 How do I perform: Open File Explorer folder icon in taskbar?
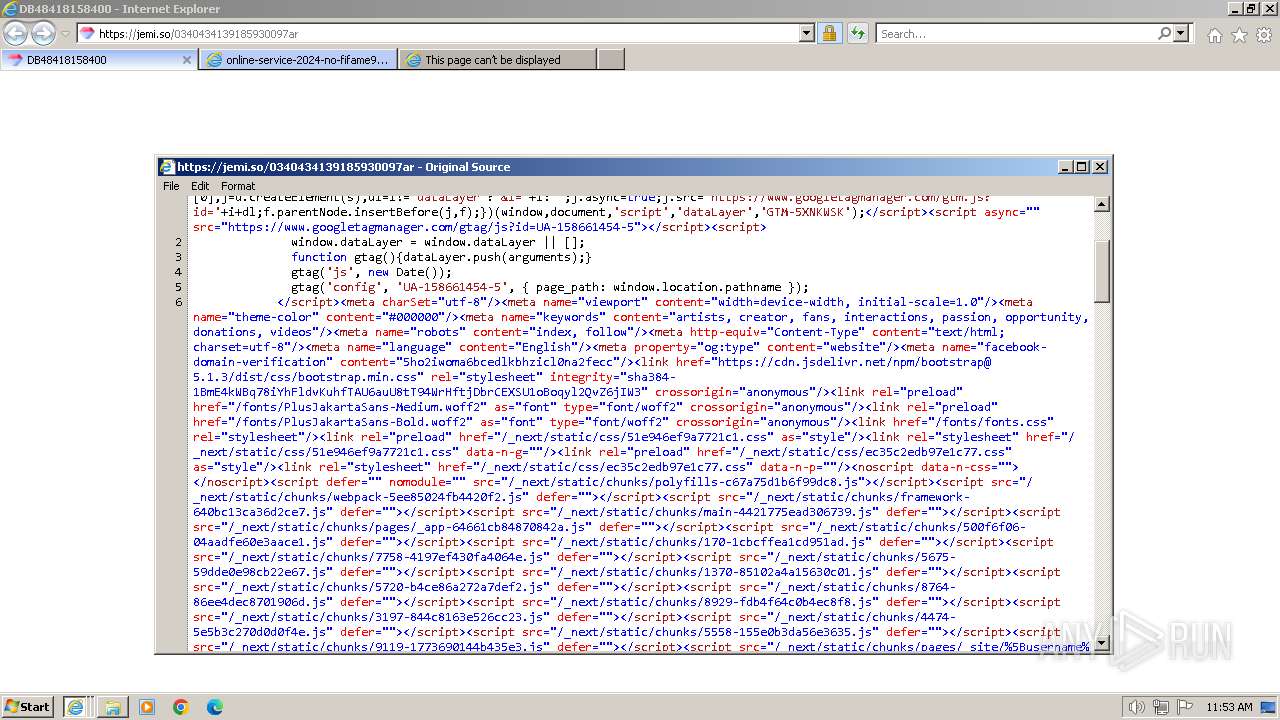(x=112, y=707)
